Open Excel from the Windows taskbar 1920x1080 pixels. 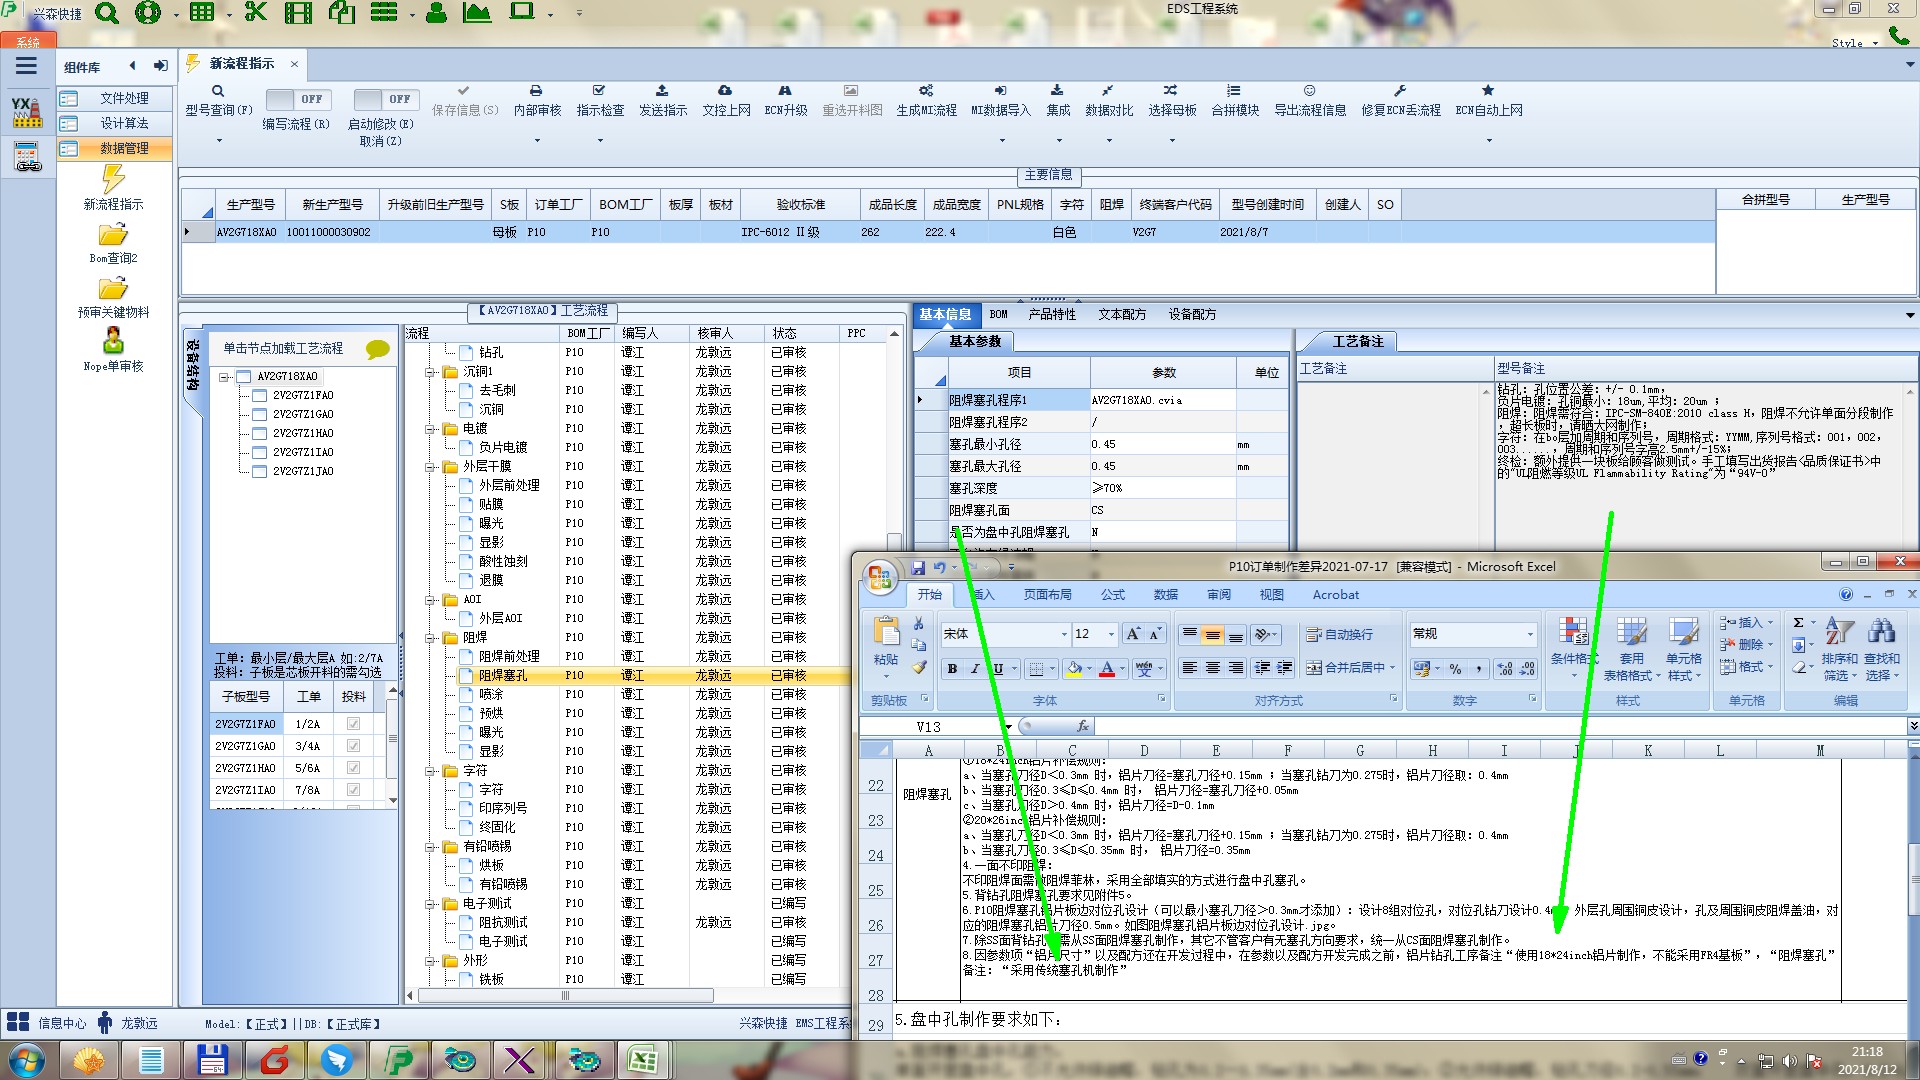(643, 1060)
